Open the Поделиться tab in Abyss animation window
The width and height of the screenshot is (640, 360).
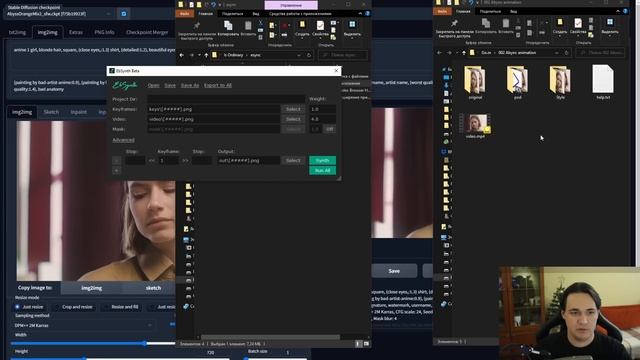[490, 11]
